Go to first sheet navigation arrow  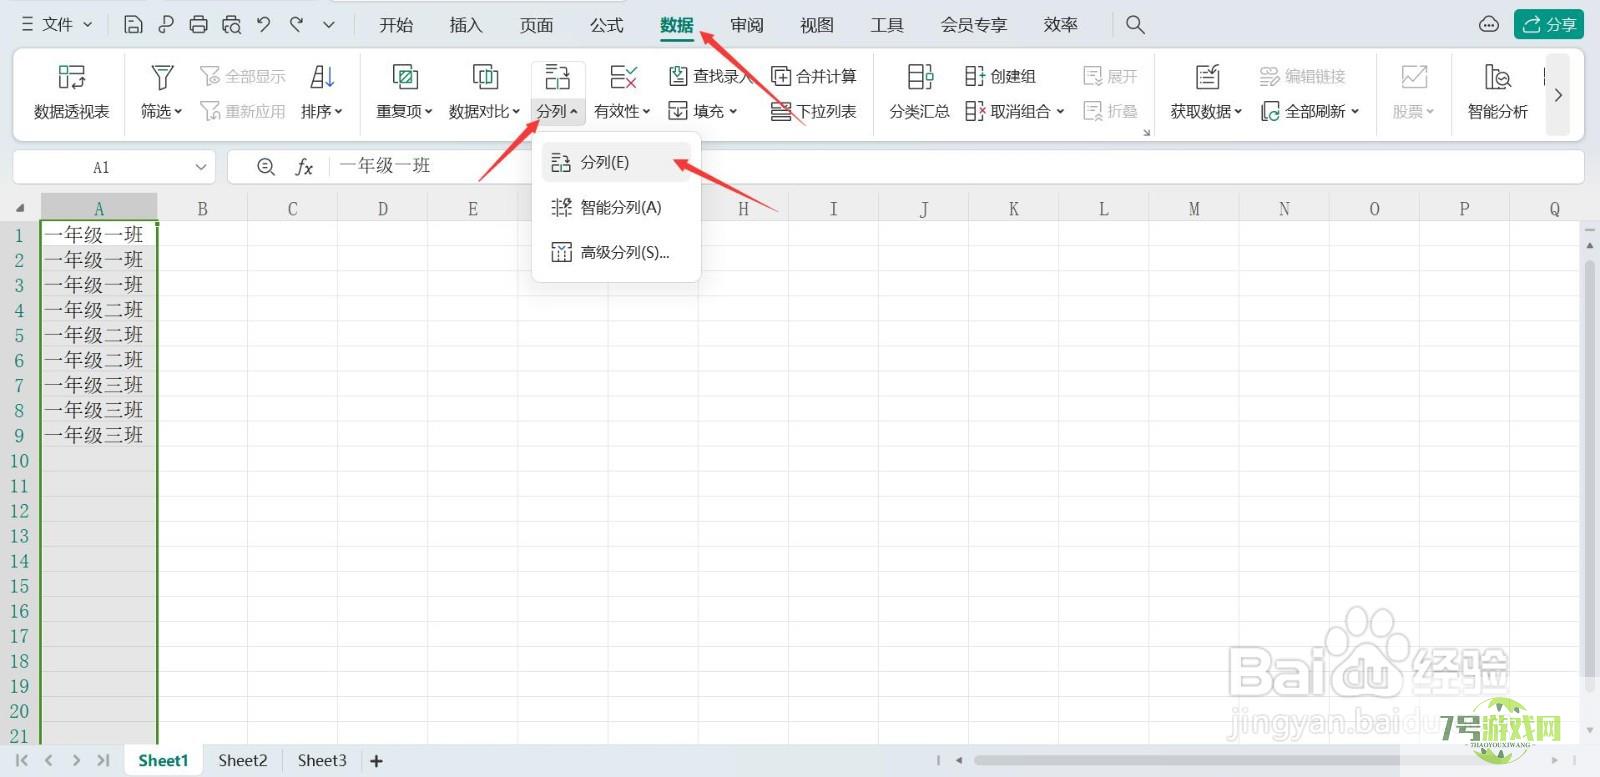(21, 760)
